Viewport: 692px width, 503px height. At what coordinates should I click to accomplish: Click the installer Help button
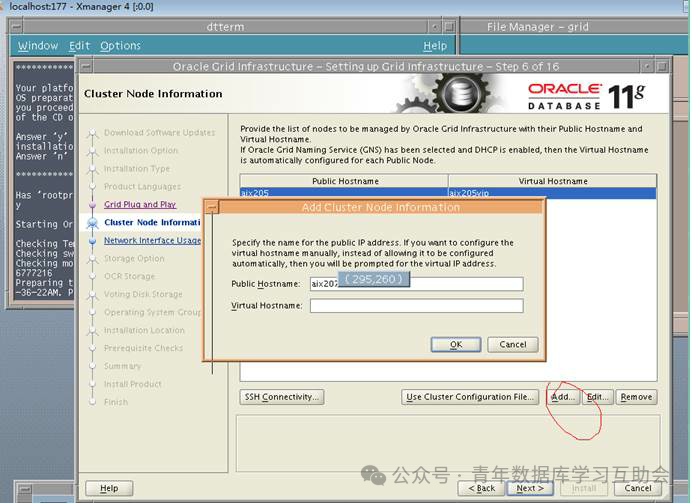[109, 488]
